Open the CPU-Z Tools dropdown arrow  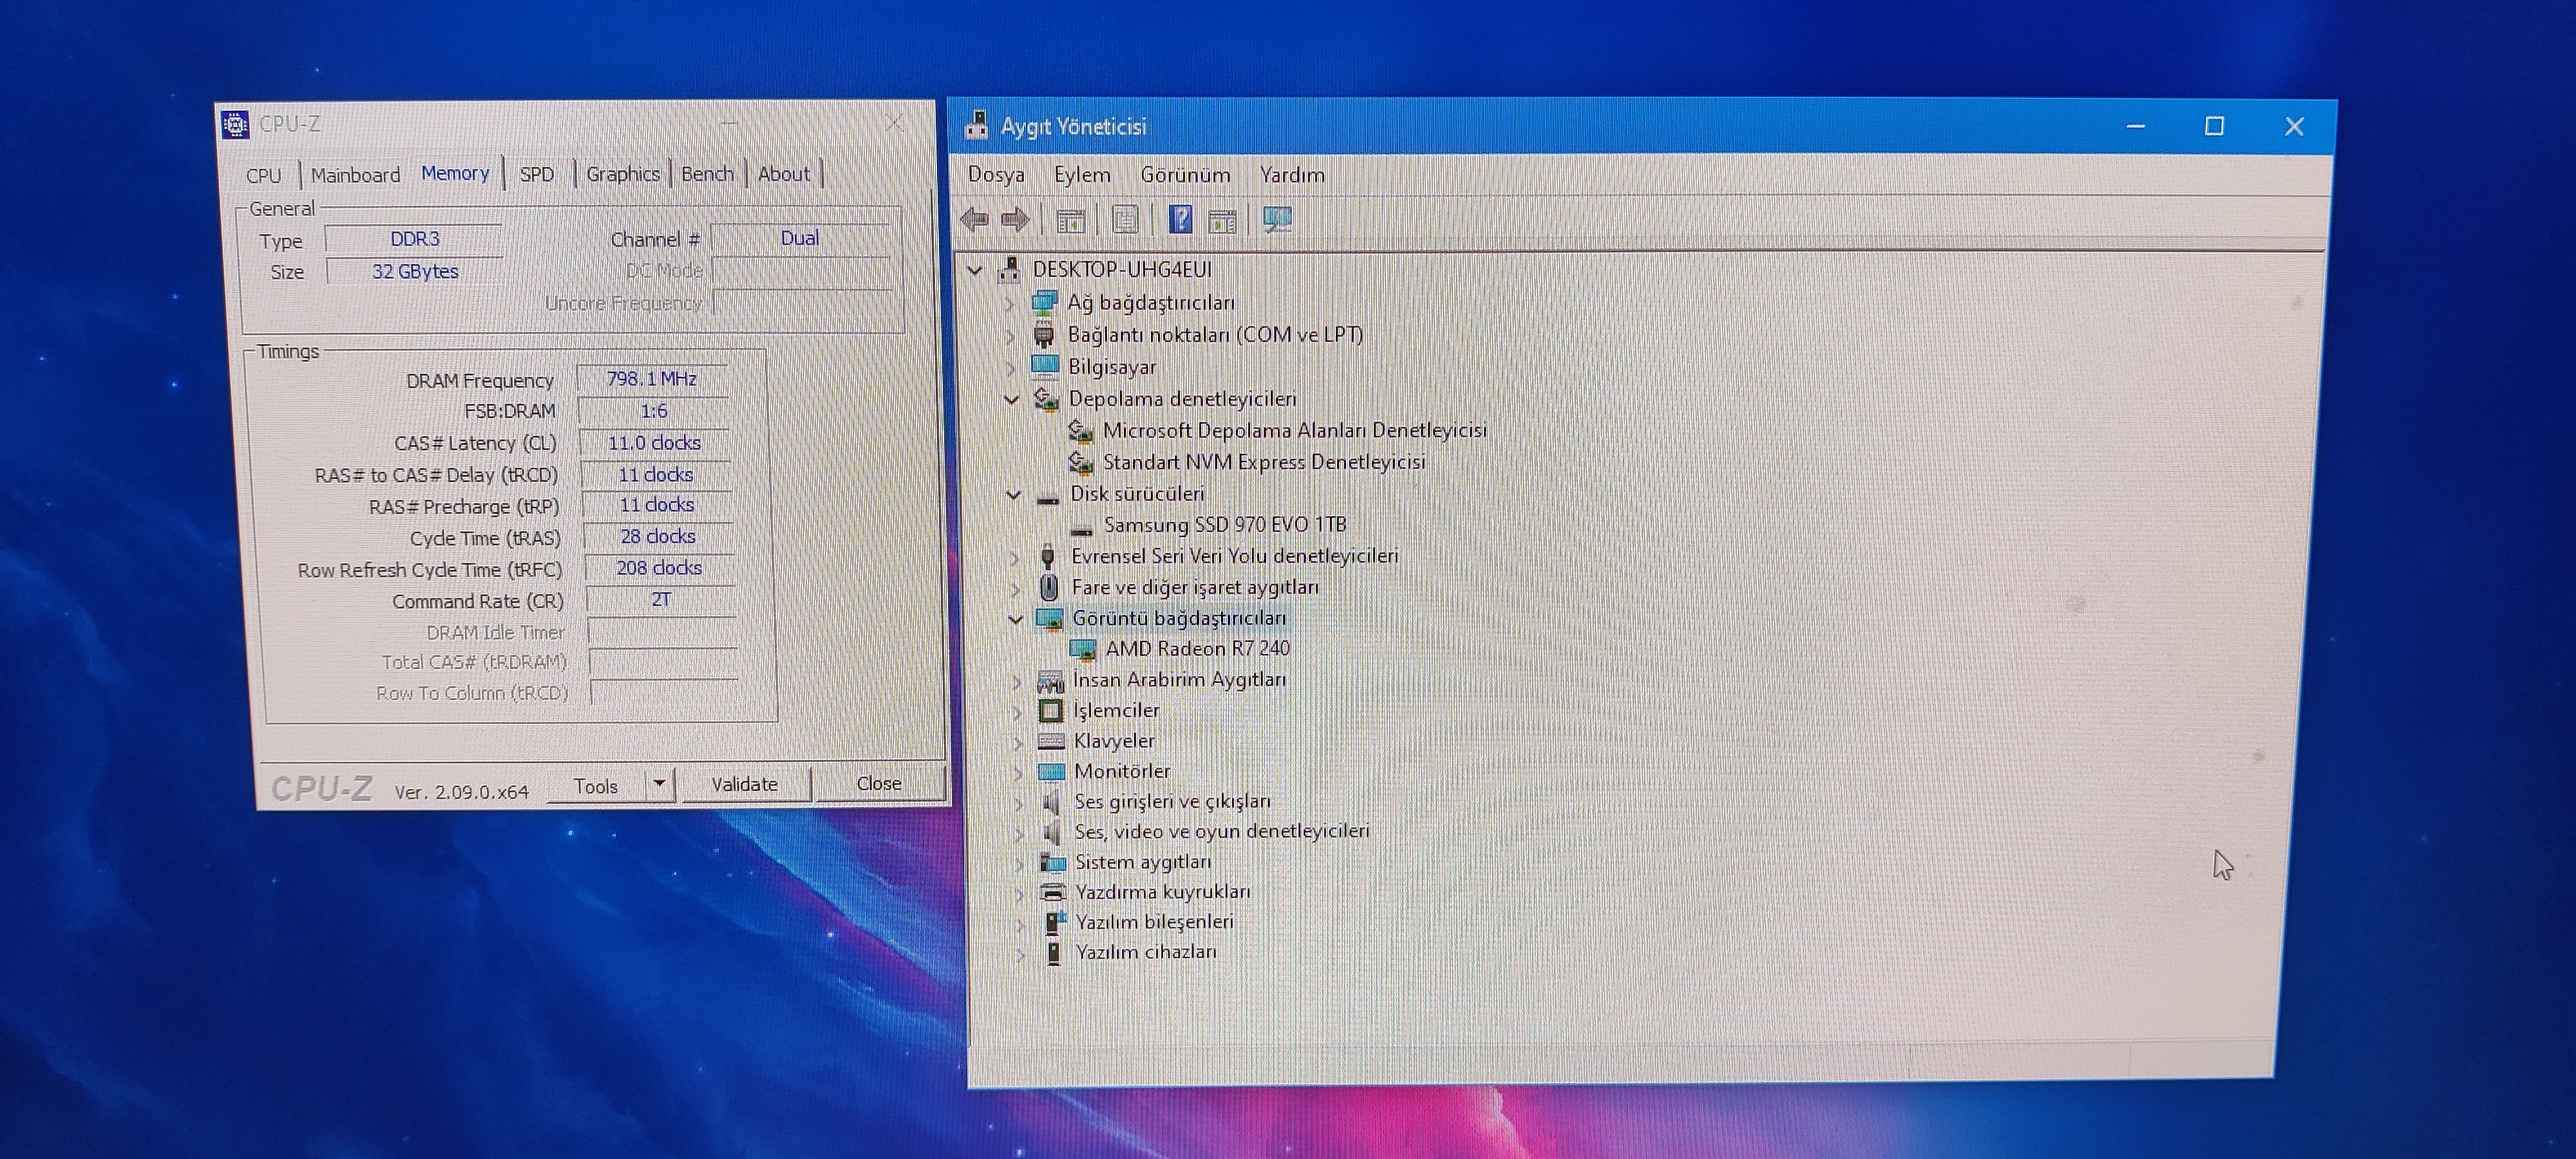[660, 784]
